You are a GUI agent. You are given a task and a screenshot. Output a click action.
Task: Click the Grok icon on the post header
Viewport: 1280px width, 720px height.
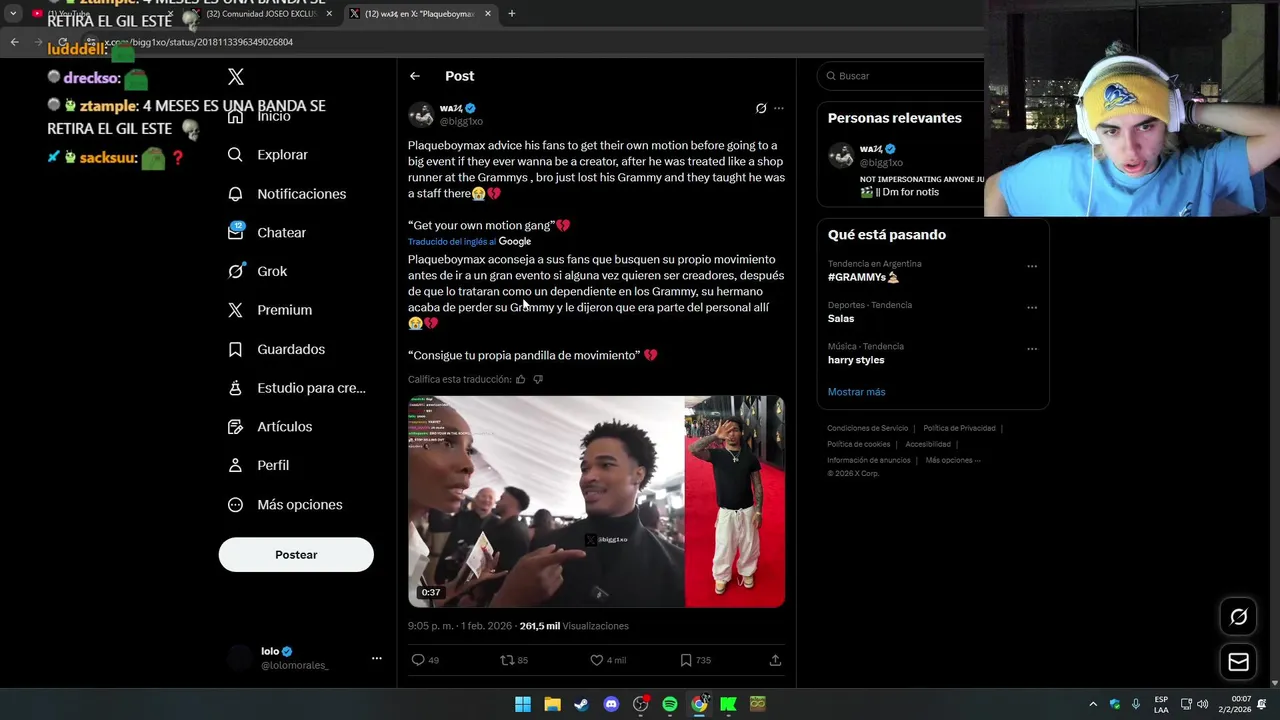[761, 108]
